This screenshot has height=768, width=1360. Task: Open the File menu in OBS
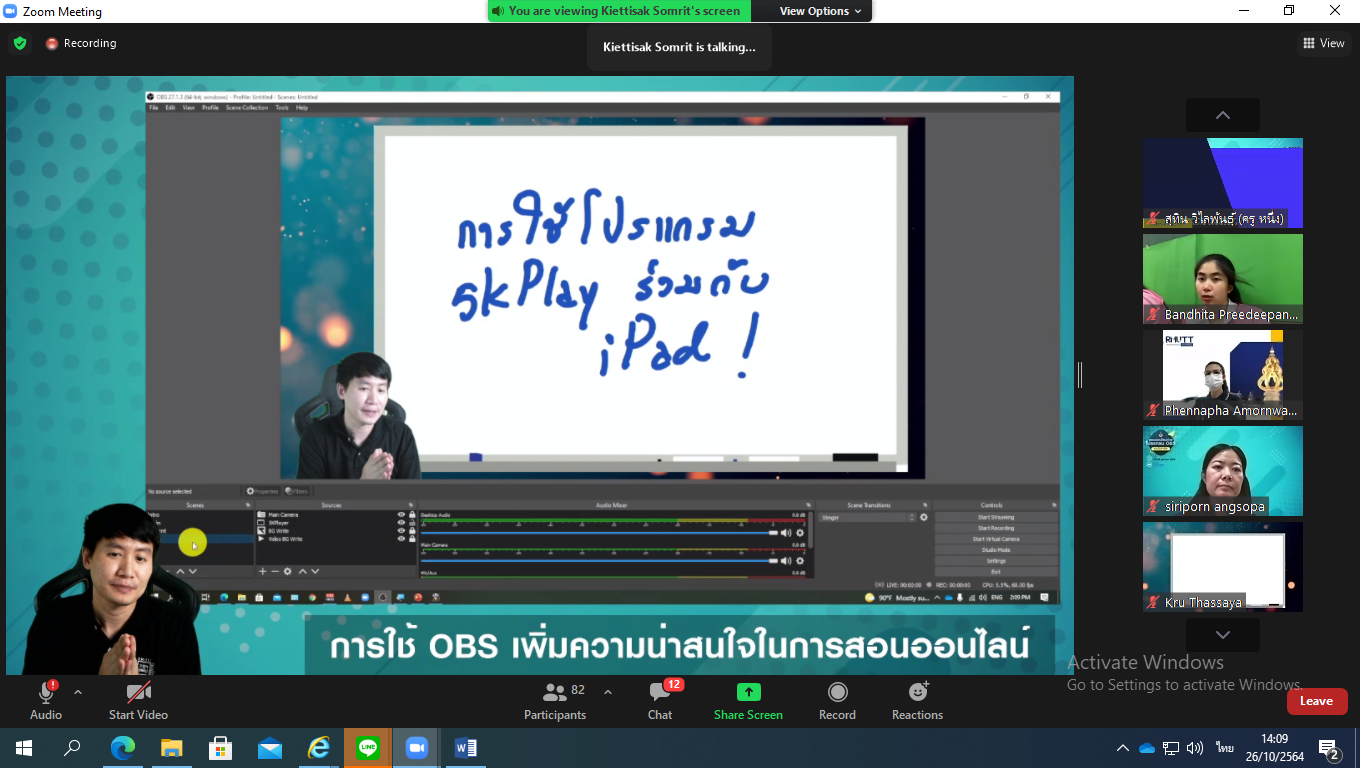point(154,107)
